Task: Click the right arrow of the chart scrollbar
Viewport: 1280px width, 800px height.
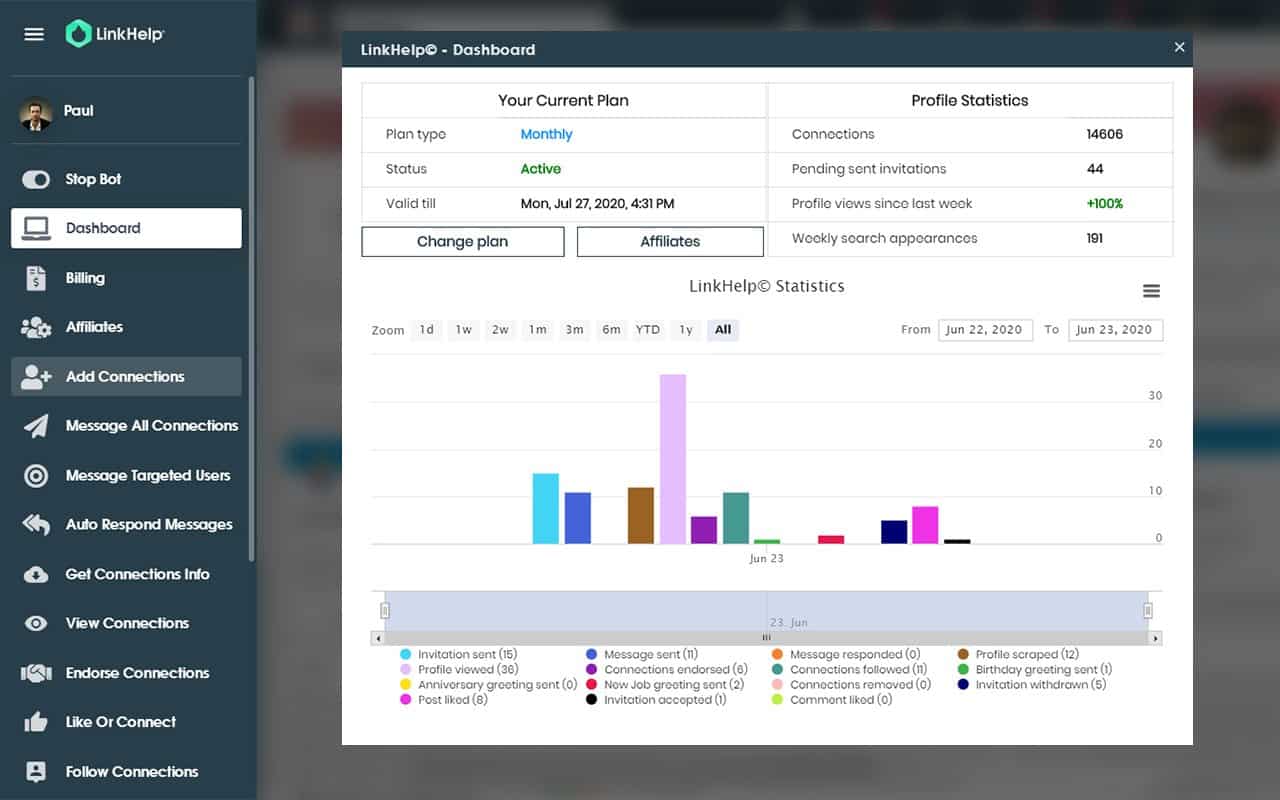Action: point(1155,638)
